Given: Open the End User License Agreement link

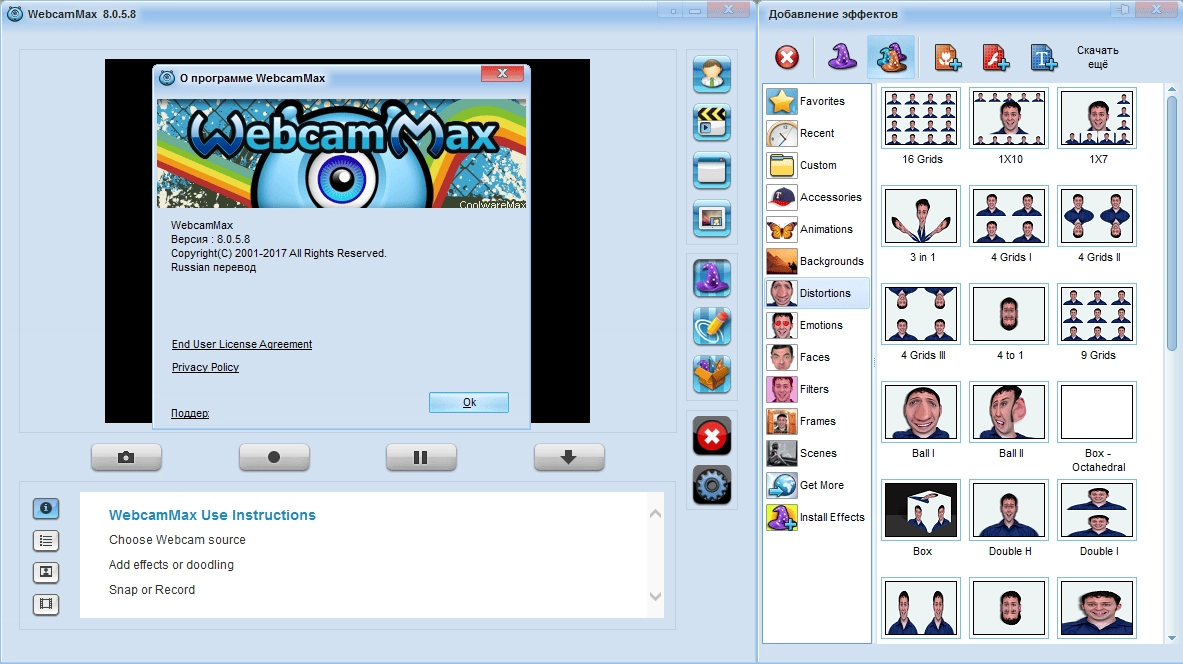Looking at the screenshot, I should pos(241,344).
